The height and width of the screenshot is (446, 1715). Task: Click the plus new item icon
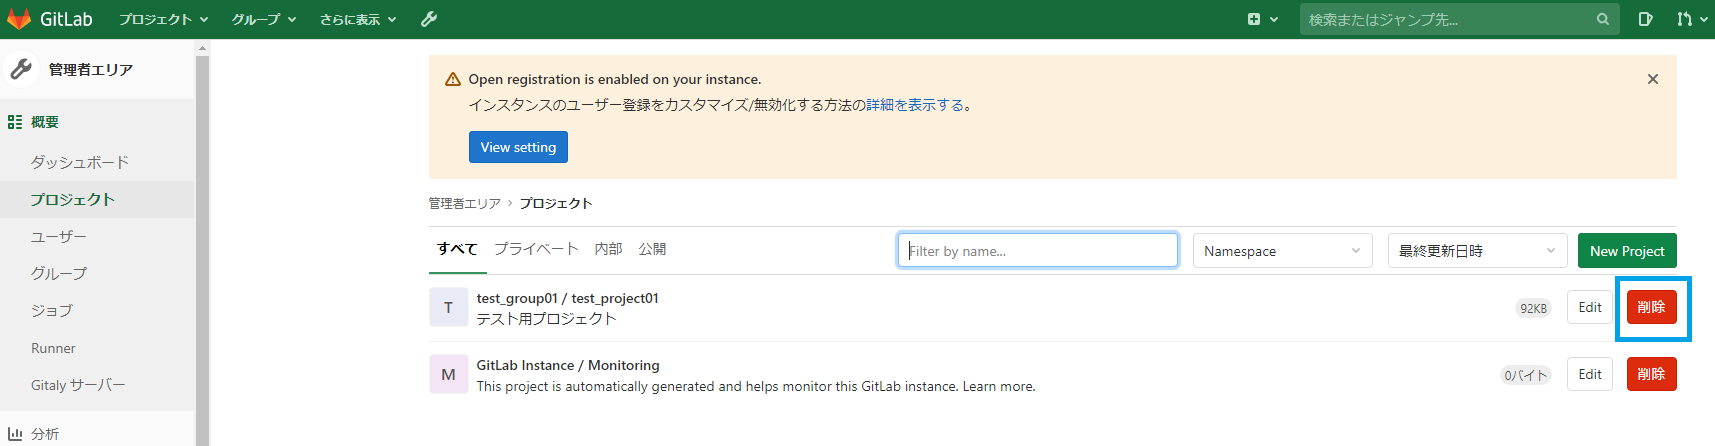click(1254, 19)
